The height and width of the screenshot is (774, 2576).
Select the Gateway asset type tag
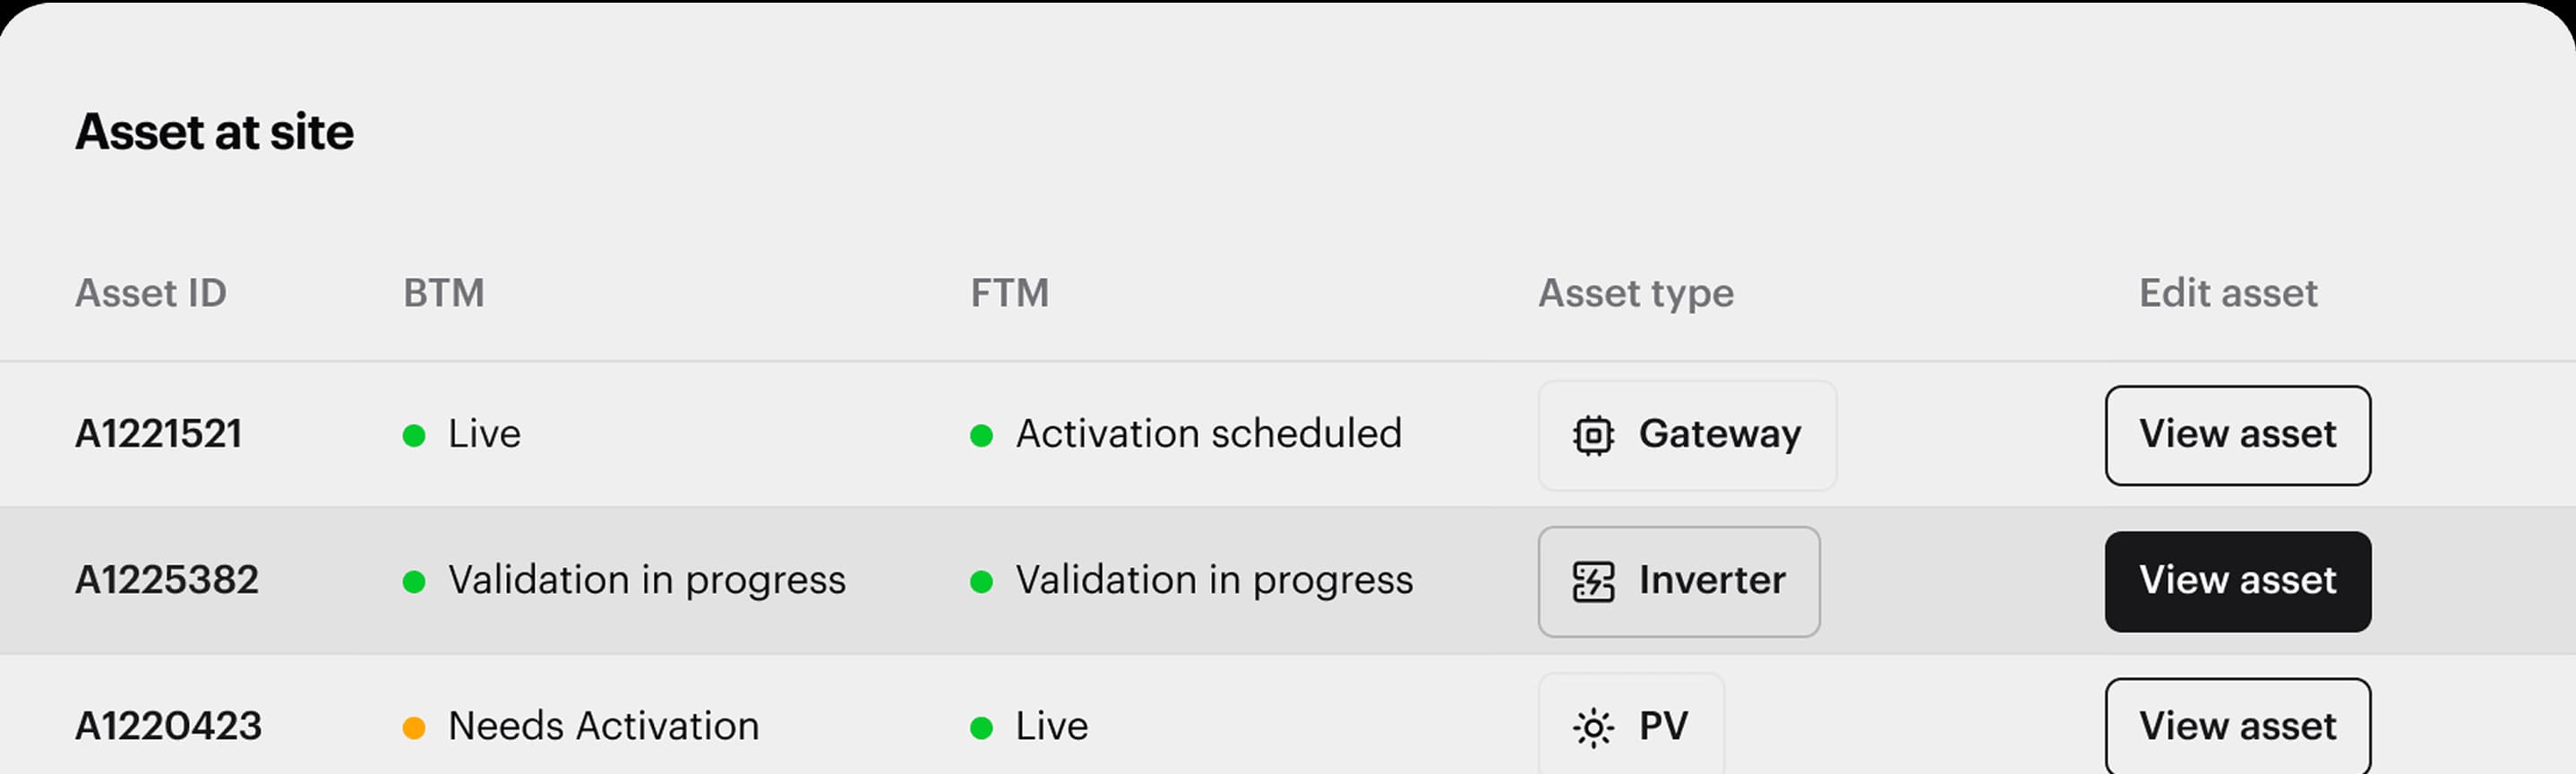(1687, 436)
